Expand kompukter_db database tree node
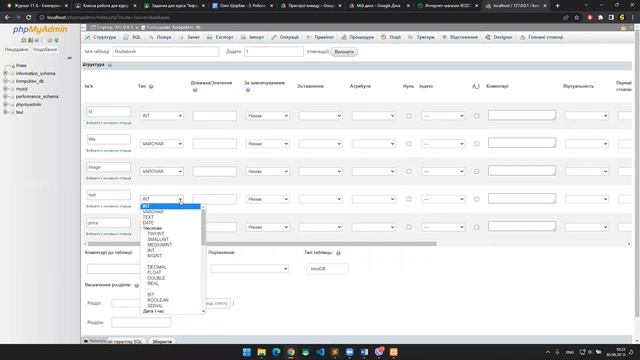The height and width of the screenshot is (360, 640). click(5, 81)
